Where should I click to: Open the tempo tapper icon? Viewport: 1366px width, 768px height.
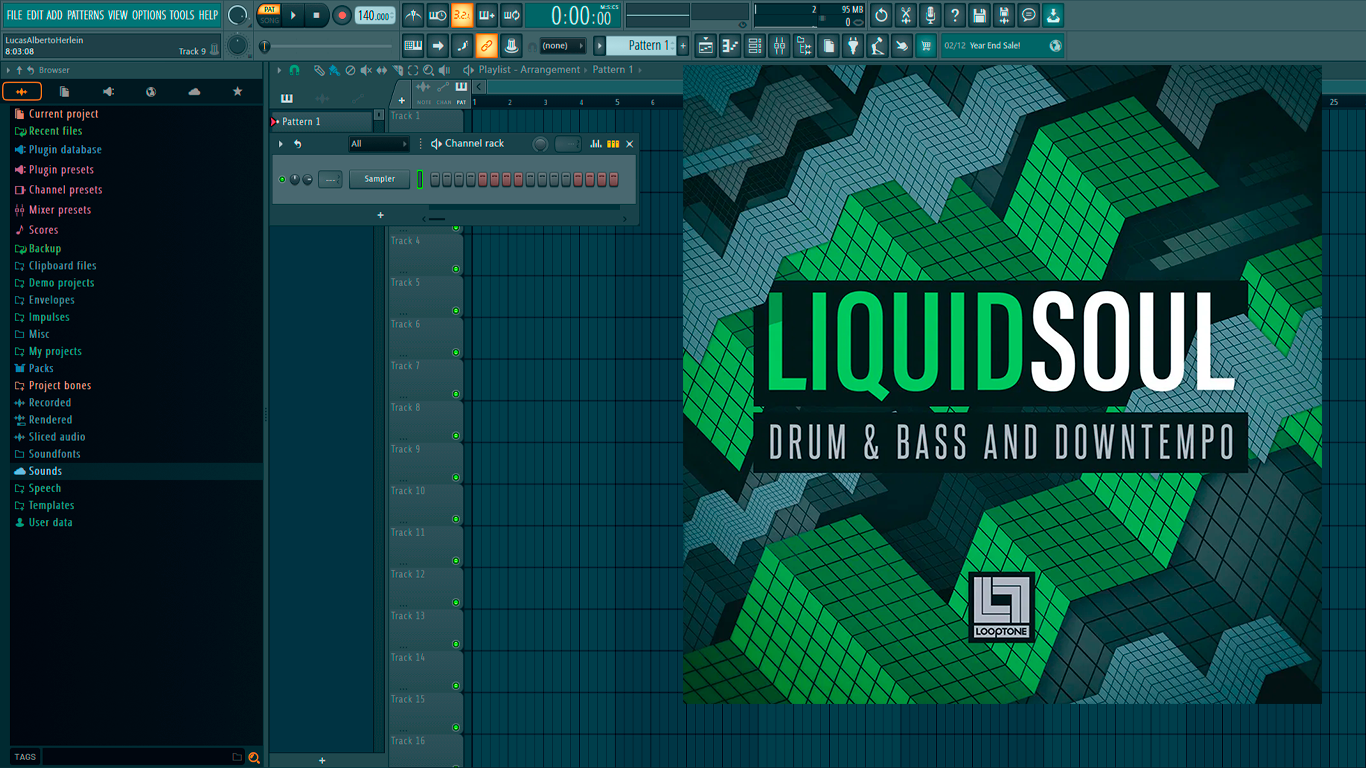[x=877, y=45]
